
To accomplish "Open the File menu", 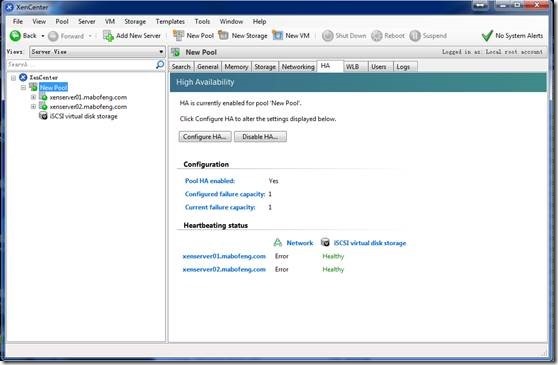I will 18,21.
